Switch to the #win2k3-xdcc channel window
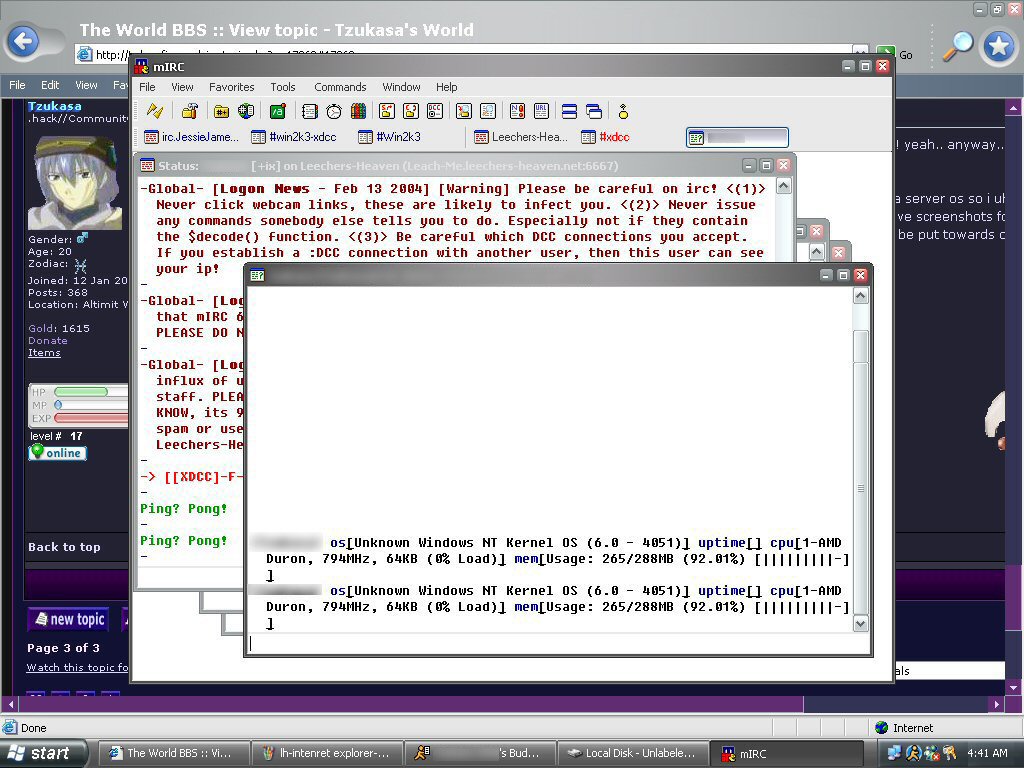Viewport: 1024px width, 768px height. [294, 137]
